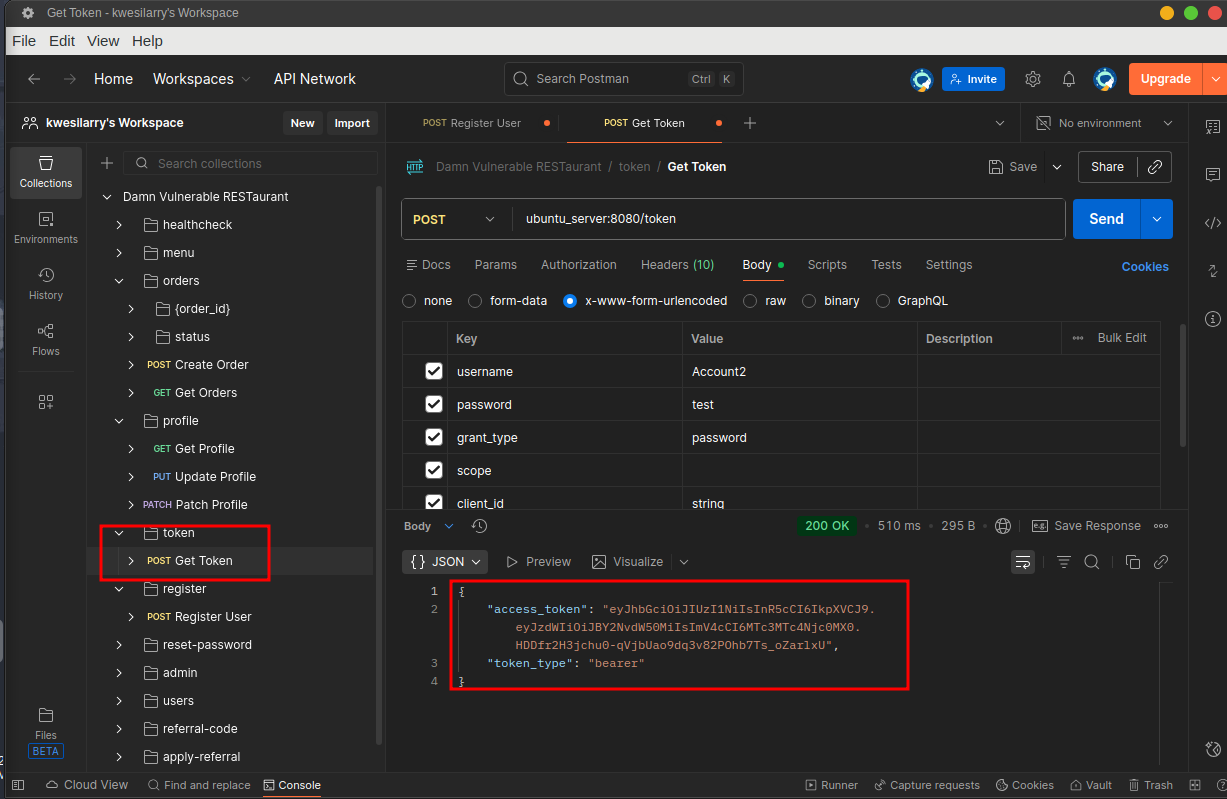
Task: Copy the response body
Action: coord(1132,561)
